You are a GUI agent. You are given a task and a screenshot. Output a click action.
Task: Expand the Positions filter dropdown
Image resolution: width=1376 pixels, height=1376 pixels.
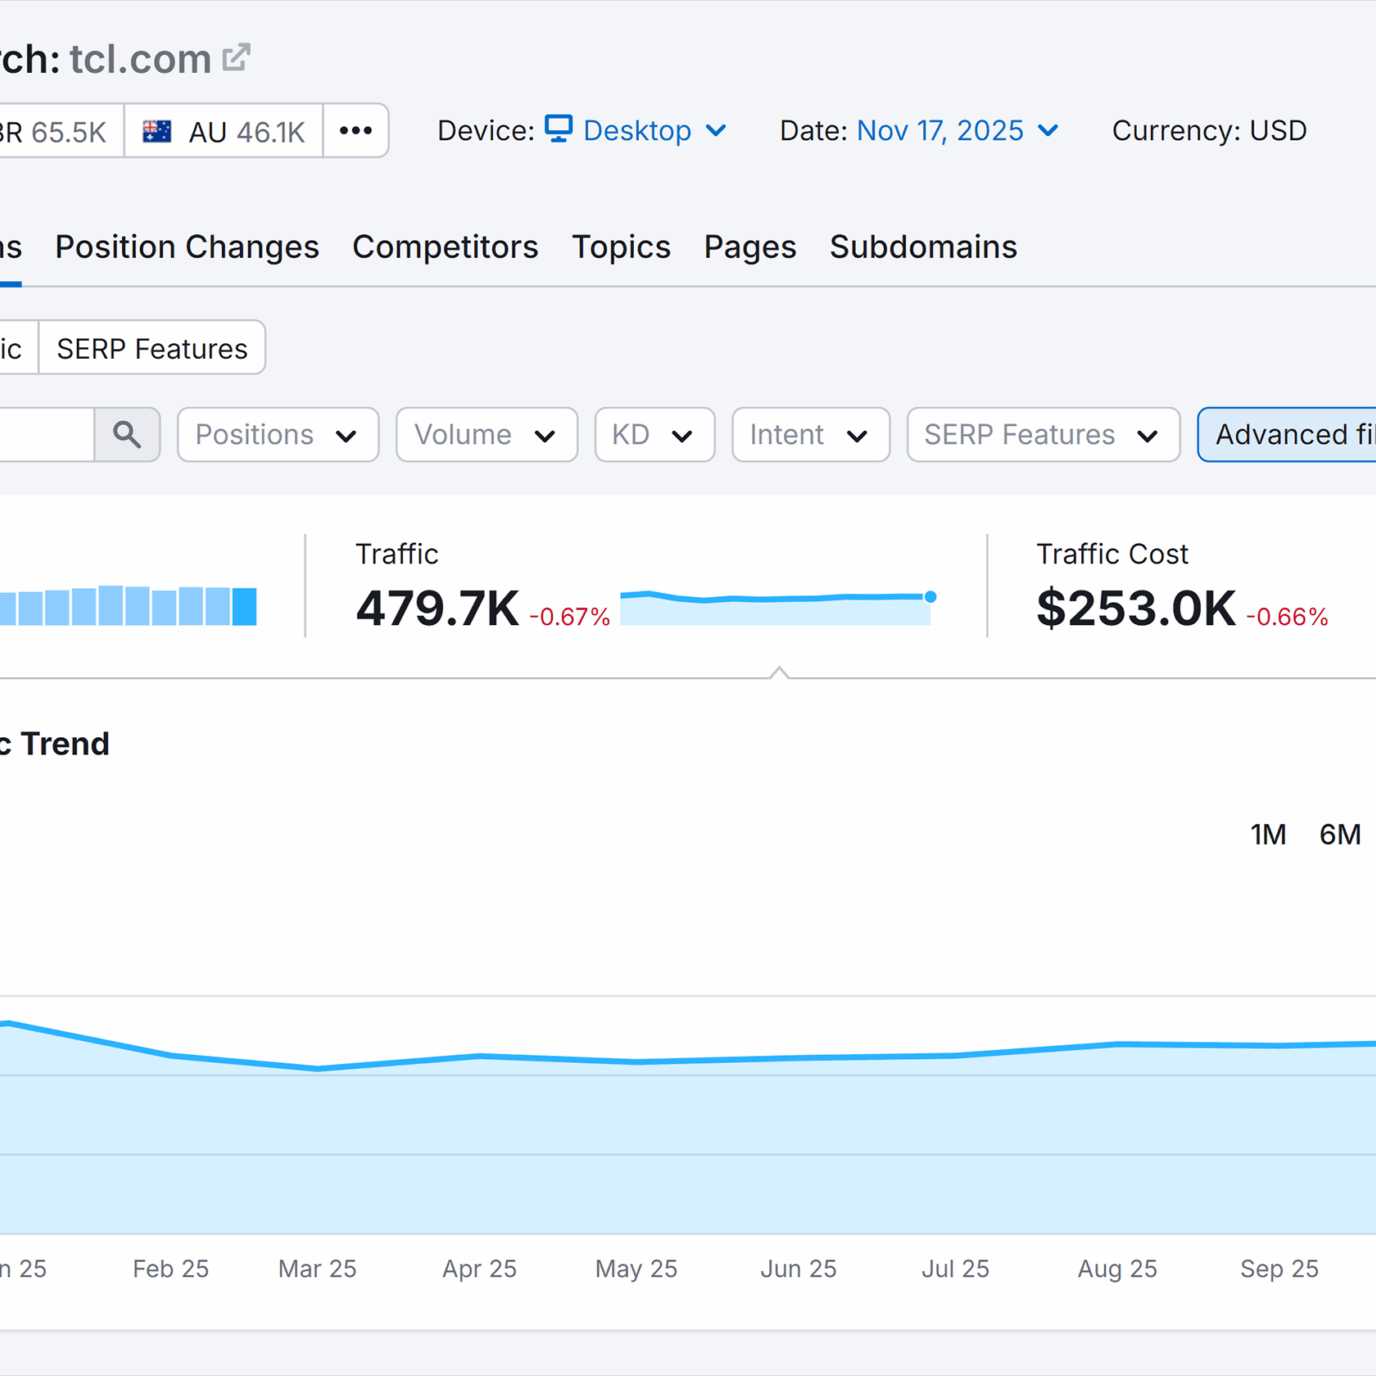277,435
